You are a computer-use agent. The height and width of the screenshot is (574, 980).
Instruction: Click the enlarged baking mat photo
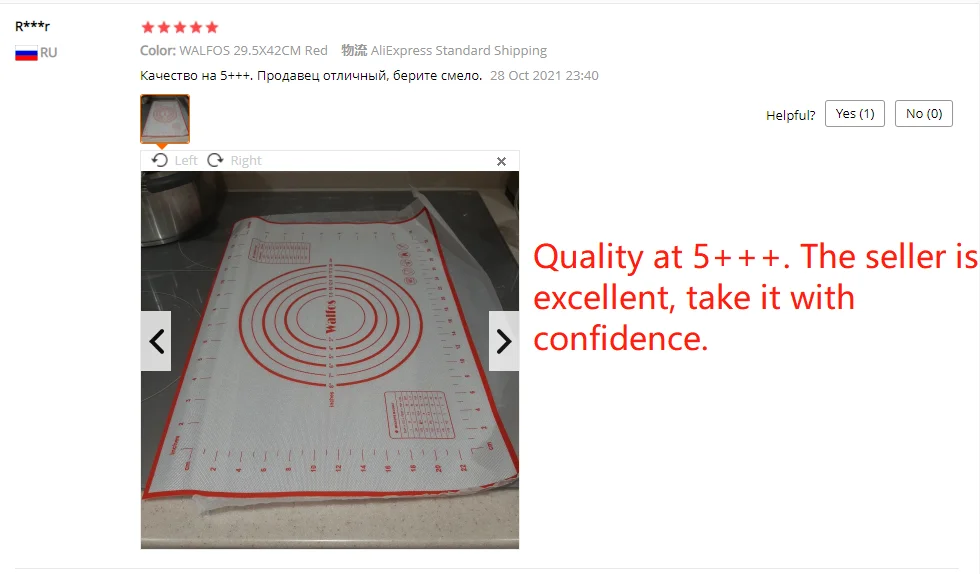(330, 360)
